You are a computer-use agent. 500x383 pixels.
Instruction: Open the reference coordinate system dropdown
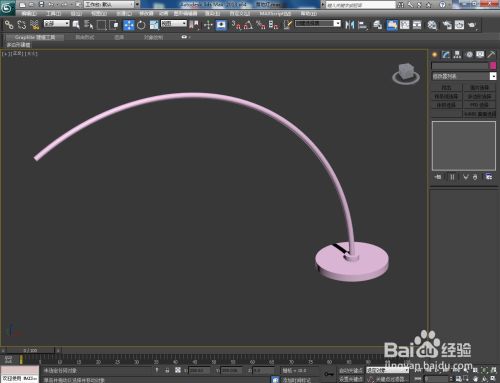click(174, 24)
